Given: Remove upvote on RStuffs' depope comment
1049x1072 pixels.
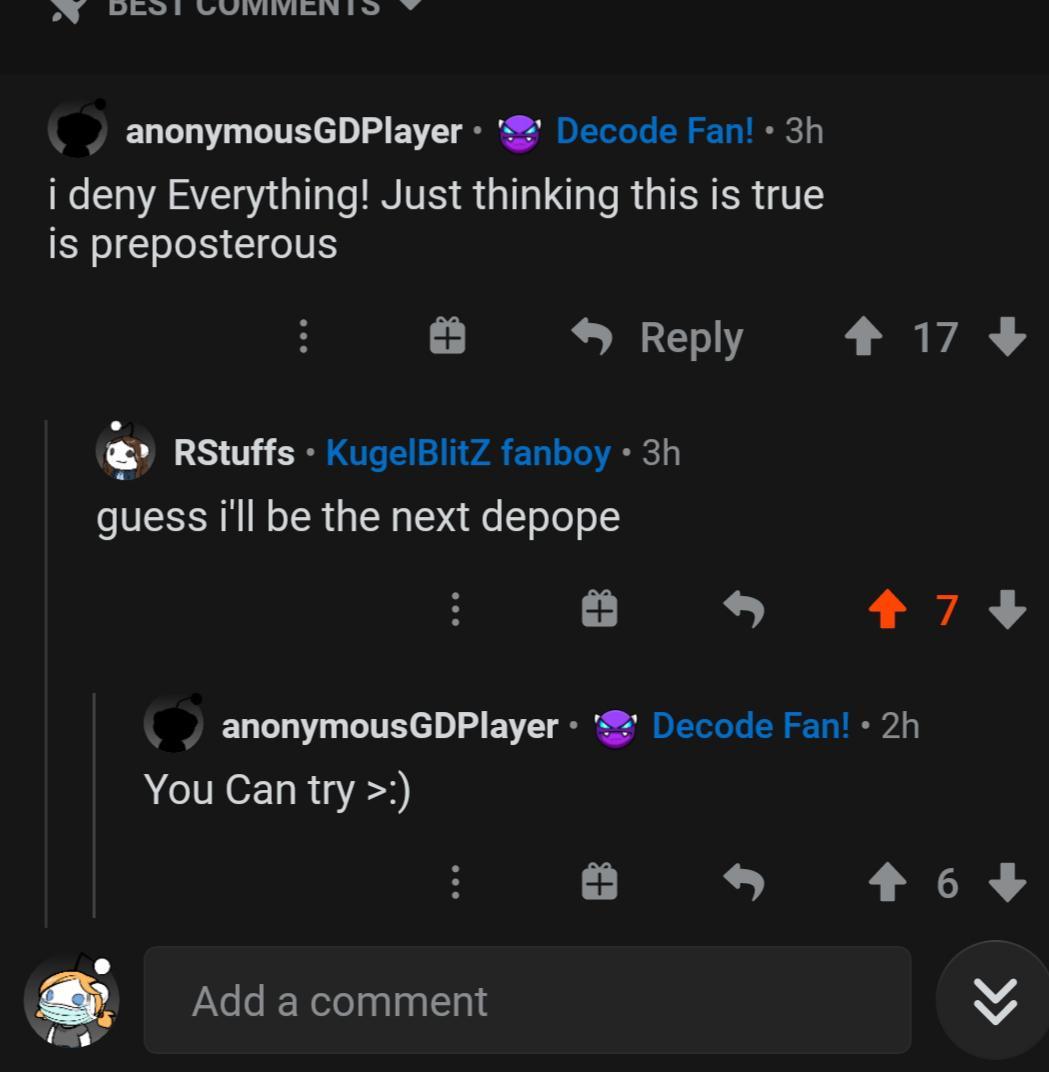Looking at the screenshot, I should [x=887, y=609].
